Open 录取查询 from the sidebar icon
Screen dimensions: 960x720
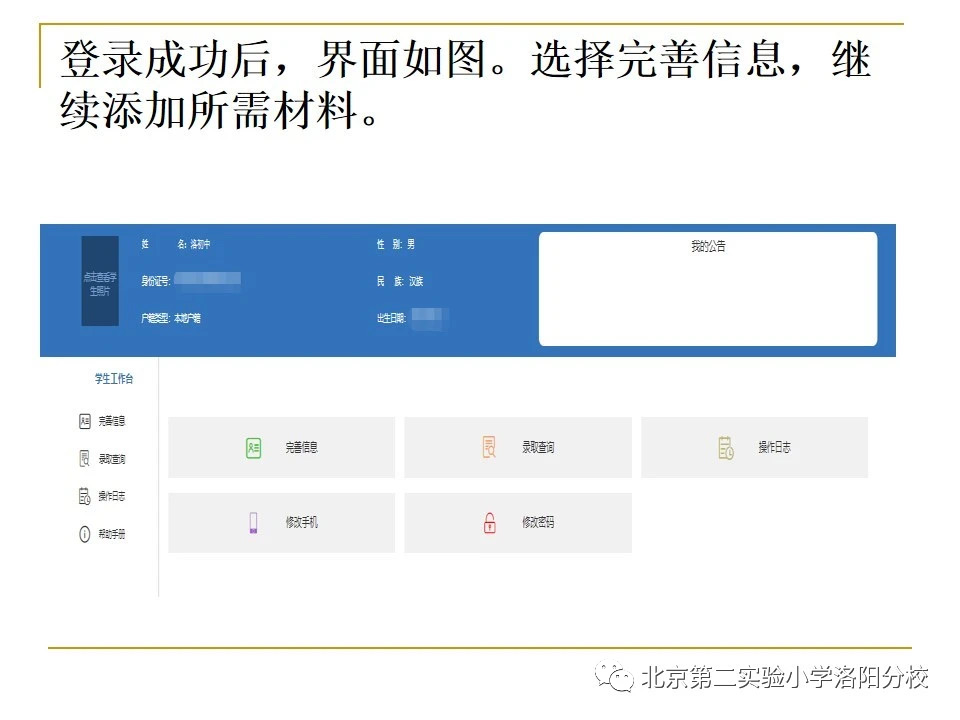85,458
